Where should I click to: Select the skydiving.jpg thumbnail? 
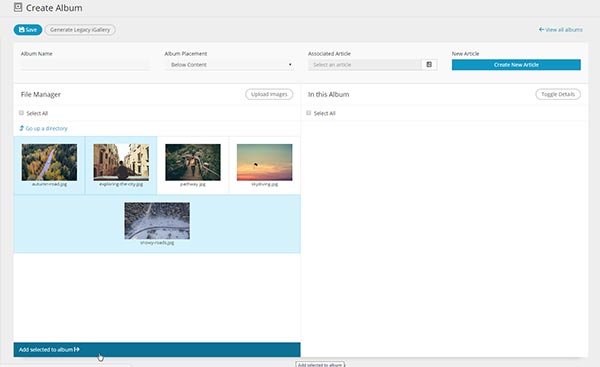(x=264, y=162)
